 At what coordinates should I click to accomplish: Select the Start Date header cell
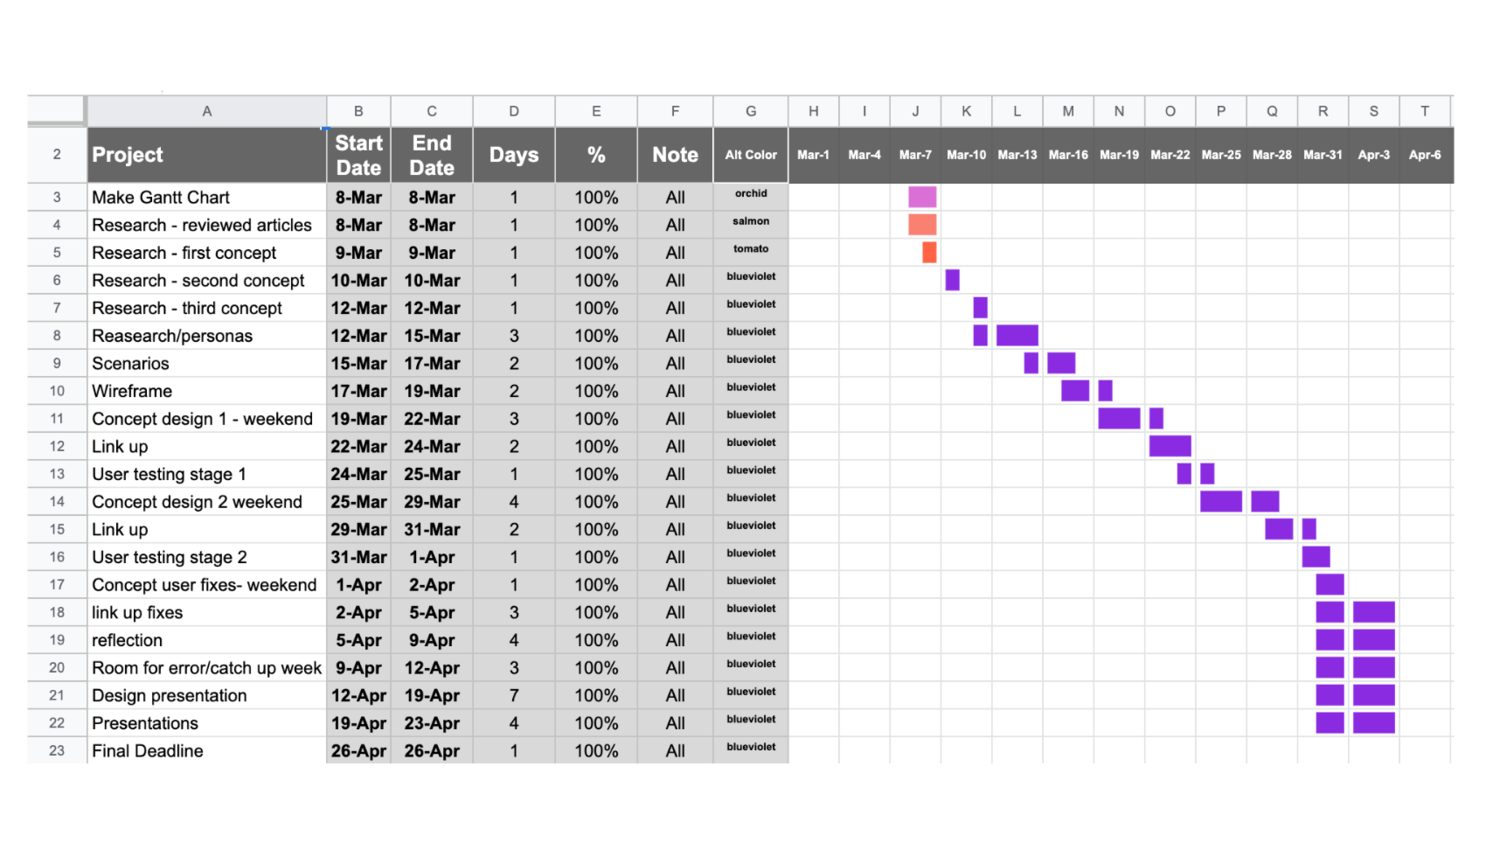click(x=358, y=155)
